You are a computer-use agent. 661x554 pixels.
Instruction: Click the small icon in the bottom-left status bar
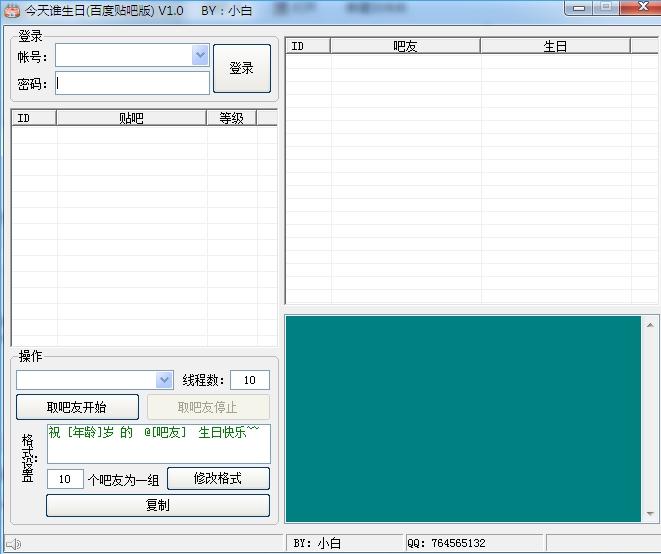pos(12,544)
